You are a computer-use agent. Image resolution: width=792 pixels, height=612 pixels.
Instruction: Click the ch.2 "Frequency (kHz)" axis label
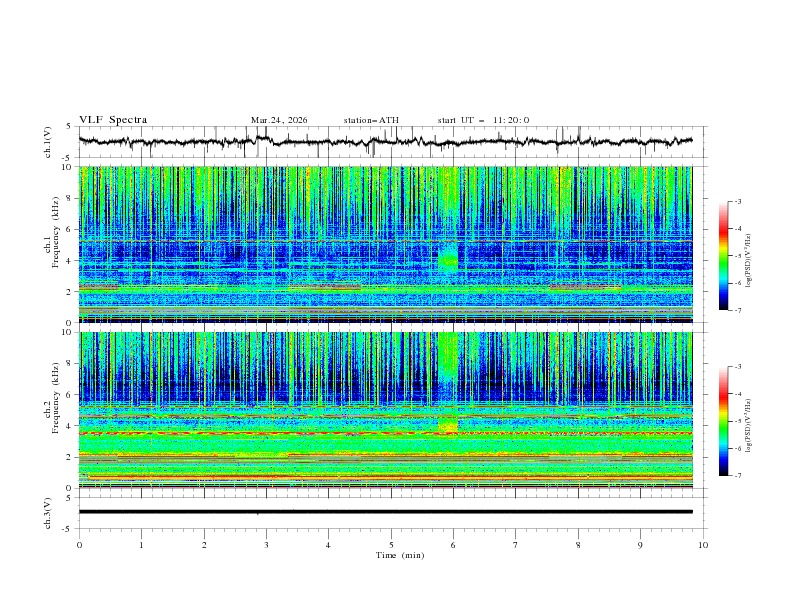56,397
